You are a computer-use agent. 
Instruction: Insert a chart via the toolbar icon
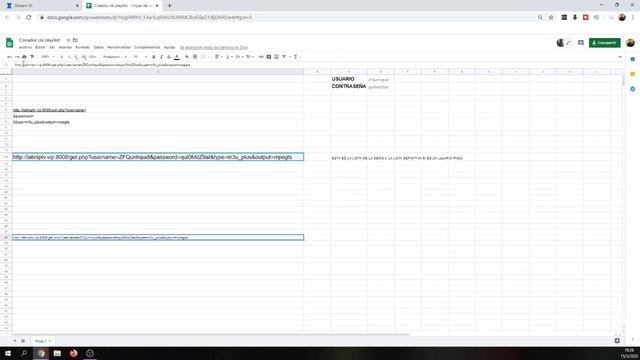[276, 57]
